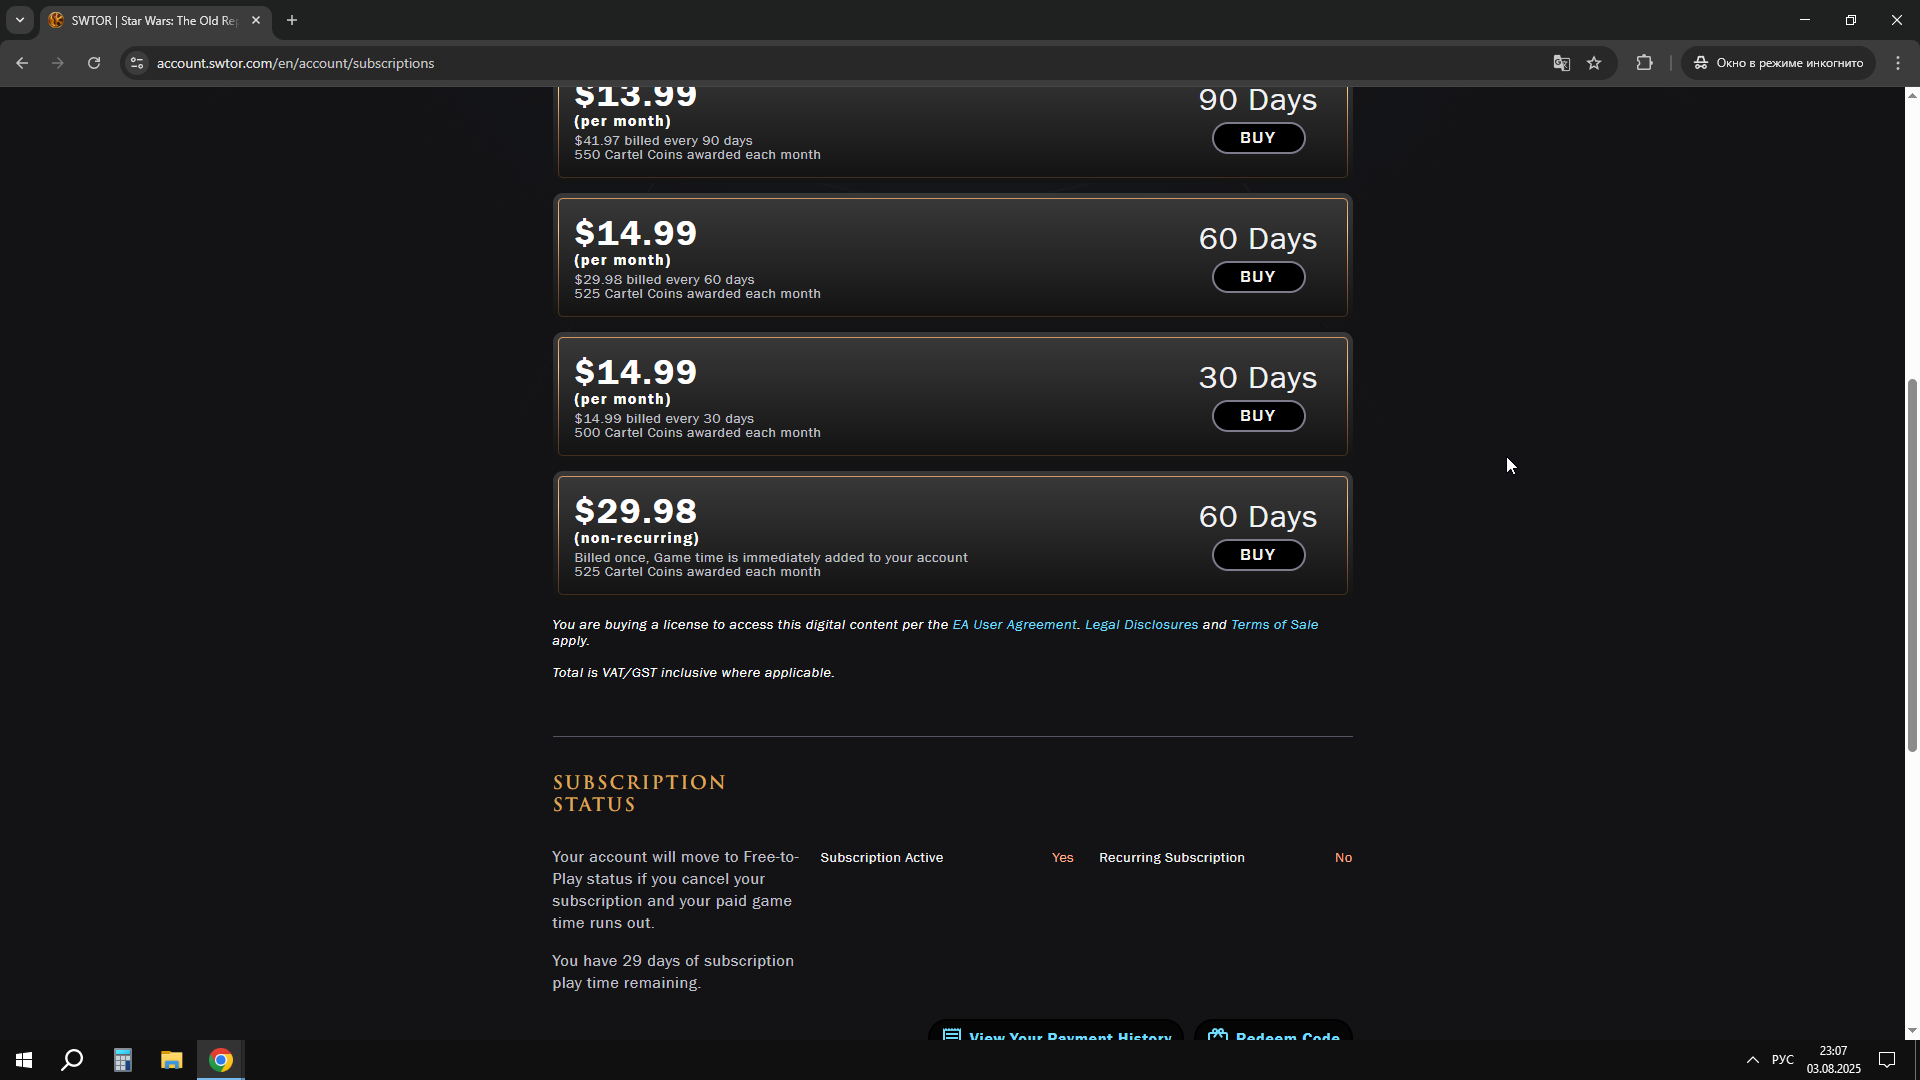
Task: Buy the recurring 60 Days $14.99 plan
Action: point(1258,277)
